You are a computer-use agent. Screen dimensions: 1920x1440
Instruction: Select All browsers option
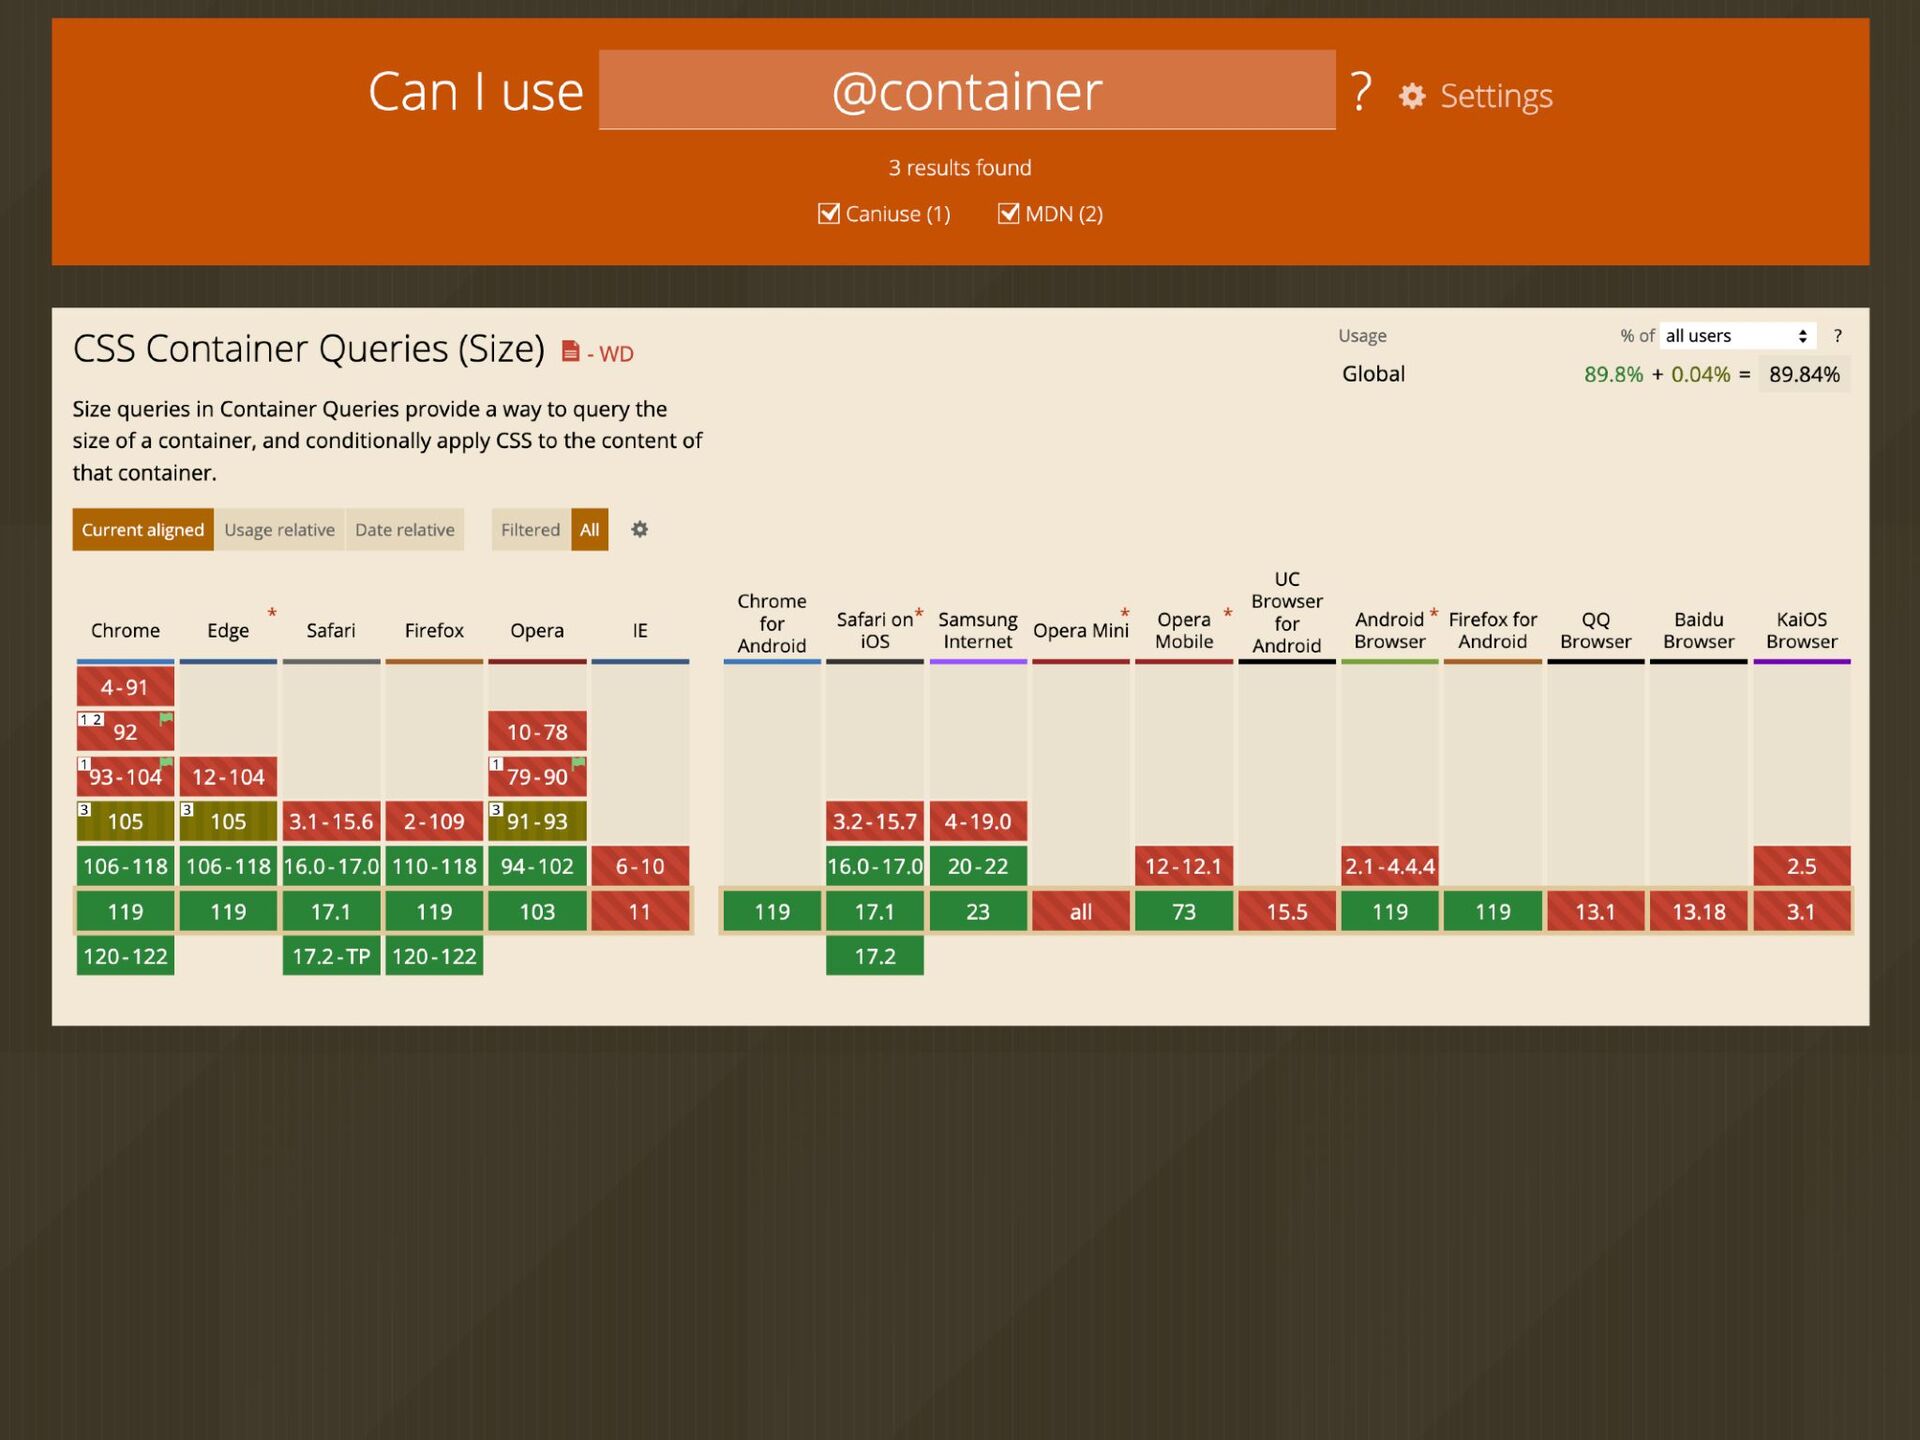590,529
